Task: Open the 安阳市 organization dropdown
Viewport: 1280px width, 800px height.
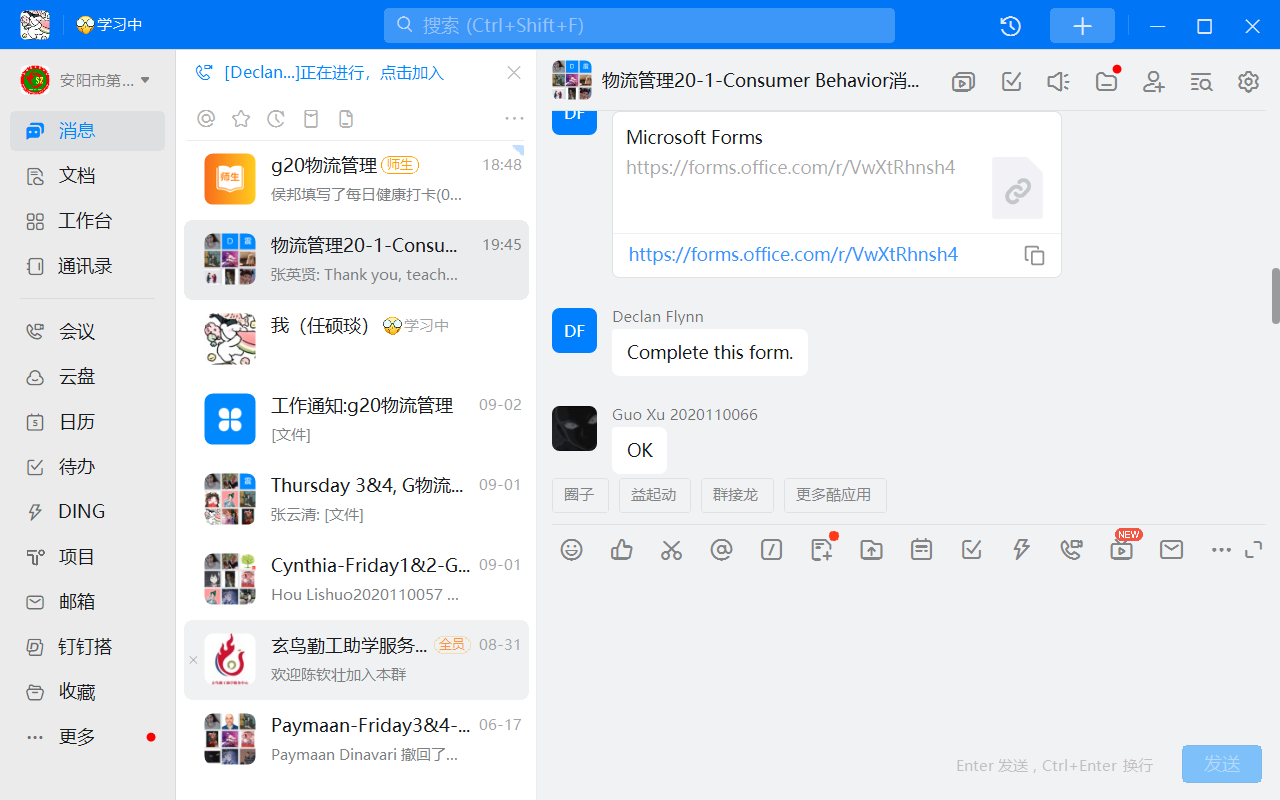Action: [86, 80]
